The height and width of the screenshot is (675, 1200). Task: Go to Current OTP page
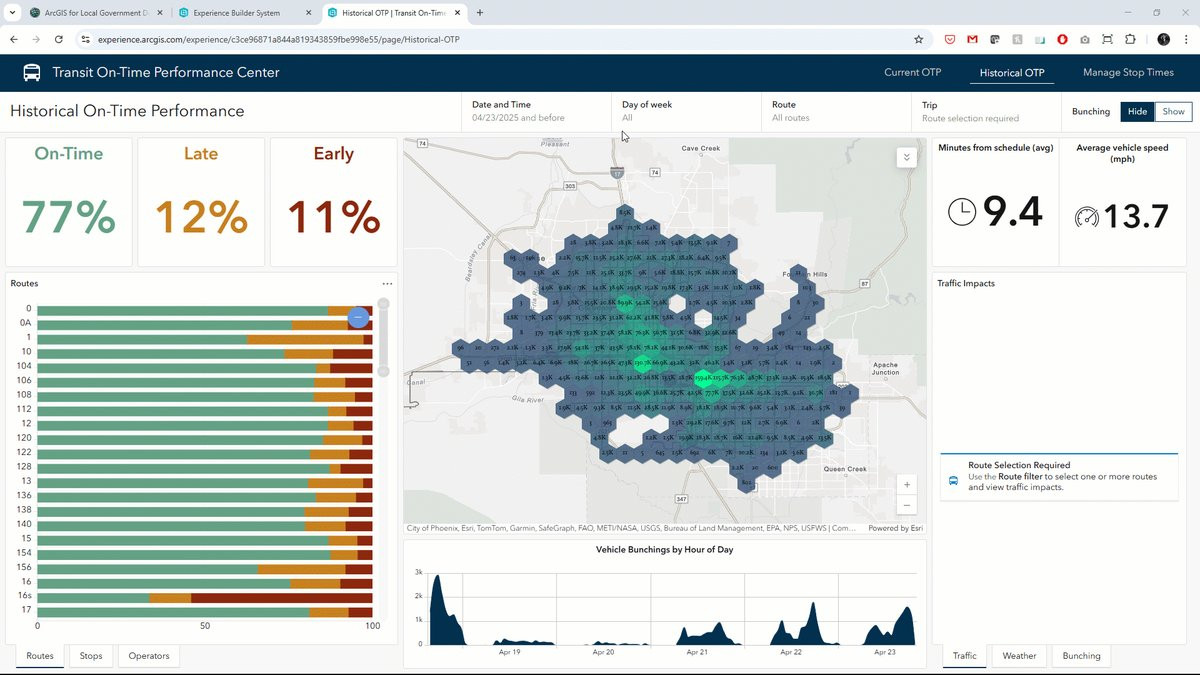coord(912,73)
